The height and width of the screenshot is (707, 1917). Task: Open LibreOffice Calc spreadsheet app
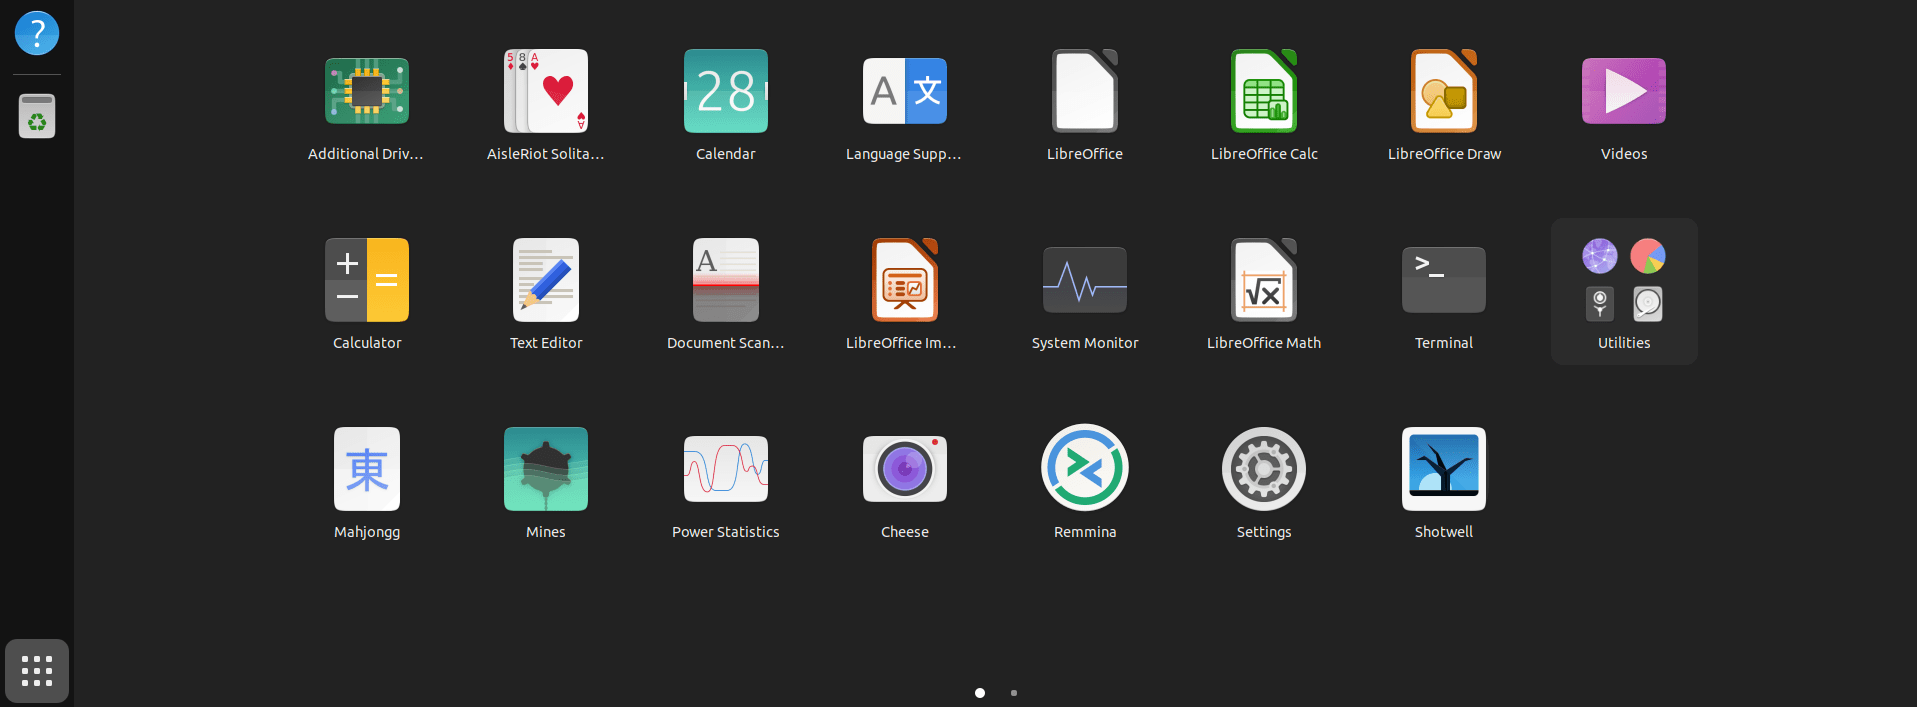[x=1264, y=104]
